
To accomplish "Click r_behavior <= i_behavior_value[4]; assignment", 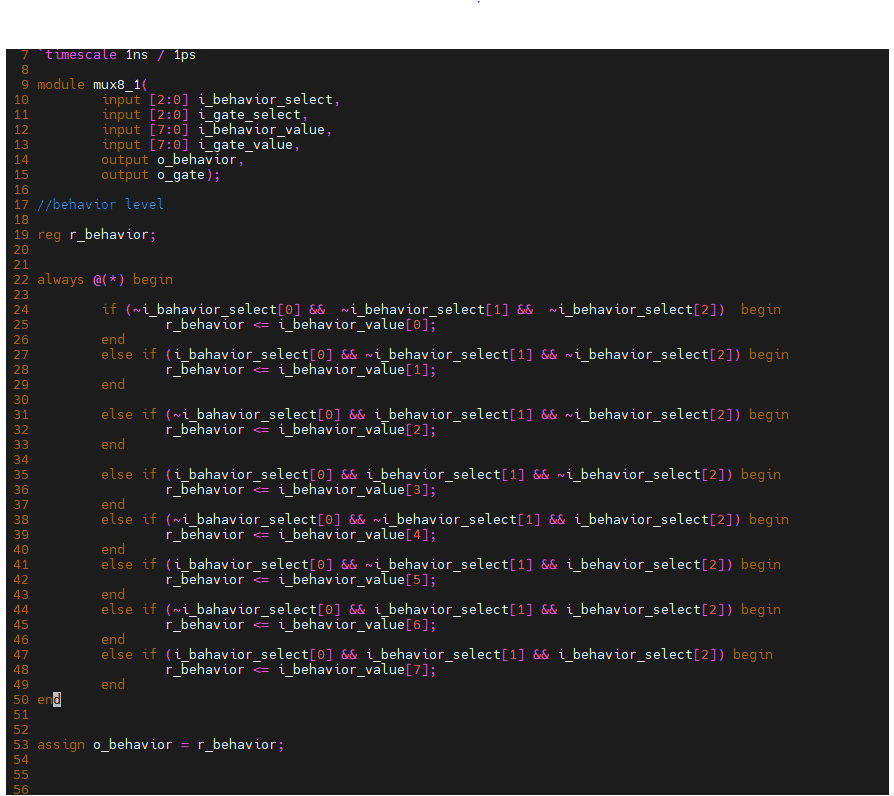I will click(x=301, y=534).
